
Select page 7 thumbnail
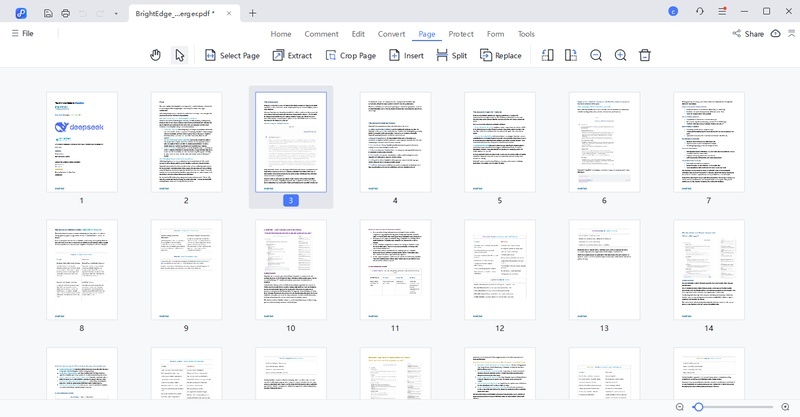point(709,142)
